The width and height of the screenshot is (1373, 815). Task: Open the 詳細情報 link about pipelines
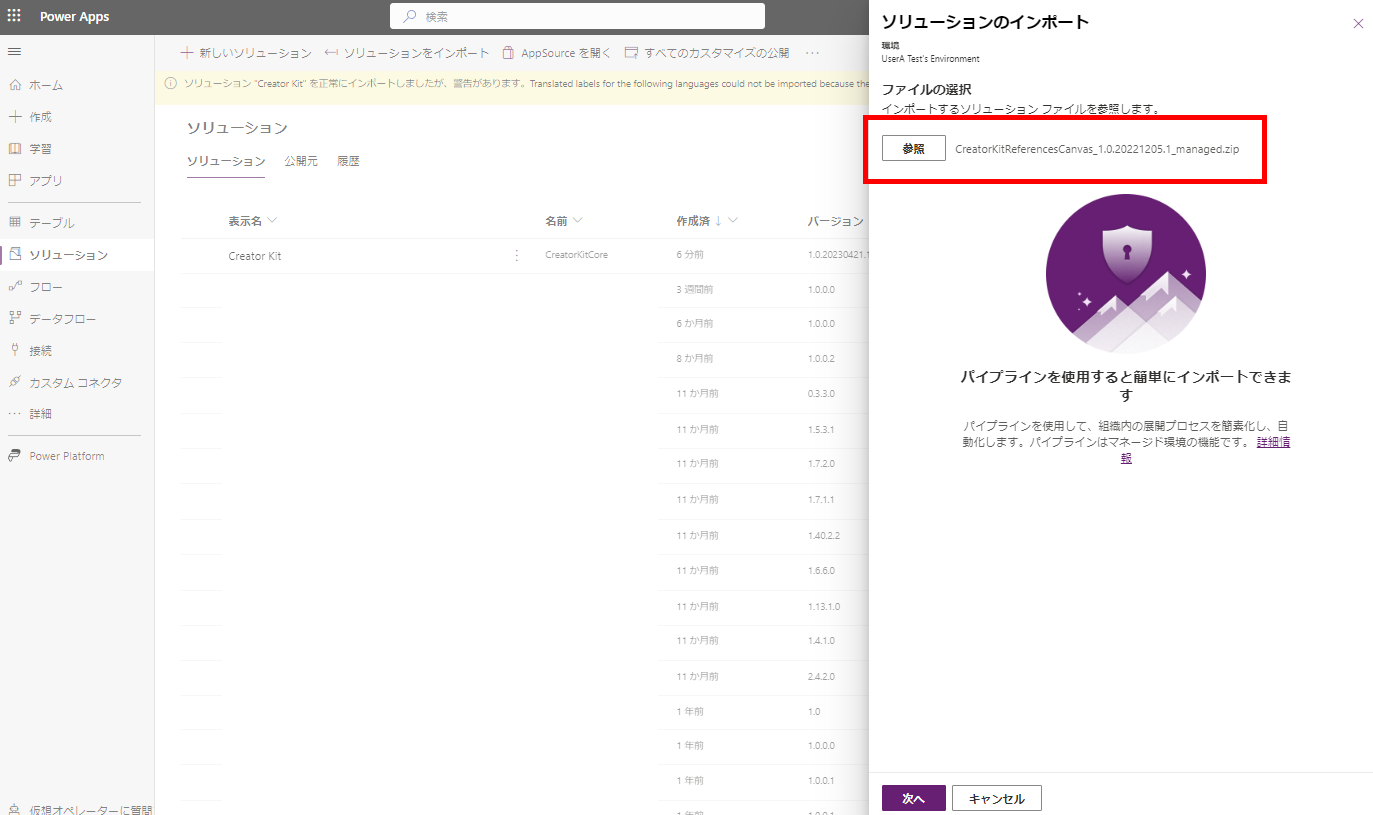pos(1272,441)
